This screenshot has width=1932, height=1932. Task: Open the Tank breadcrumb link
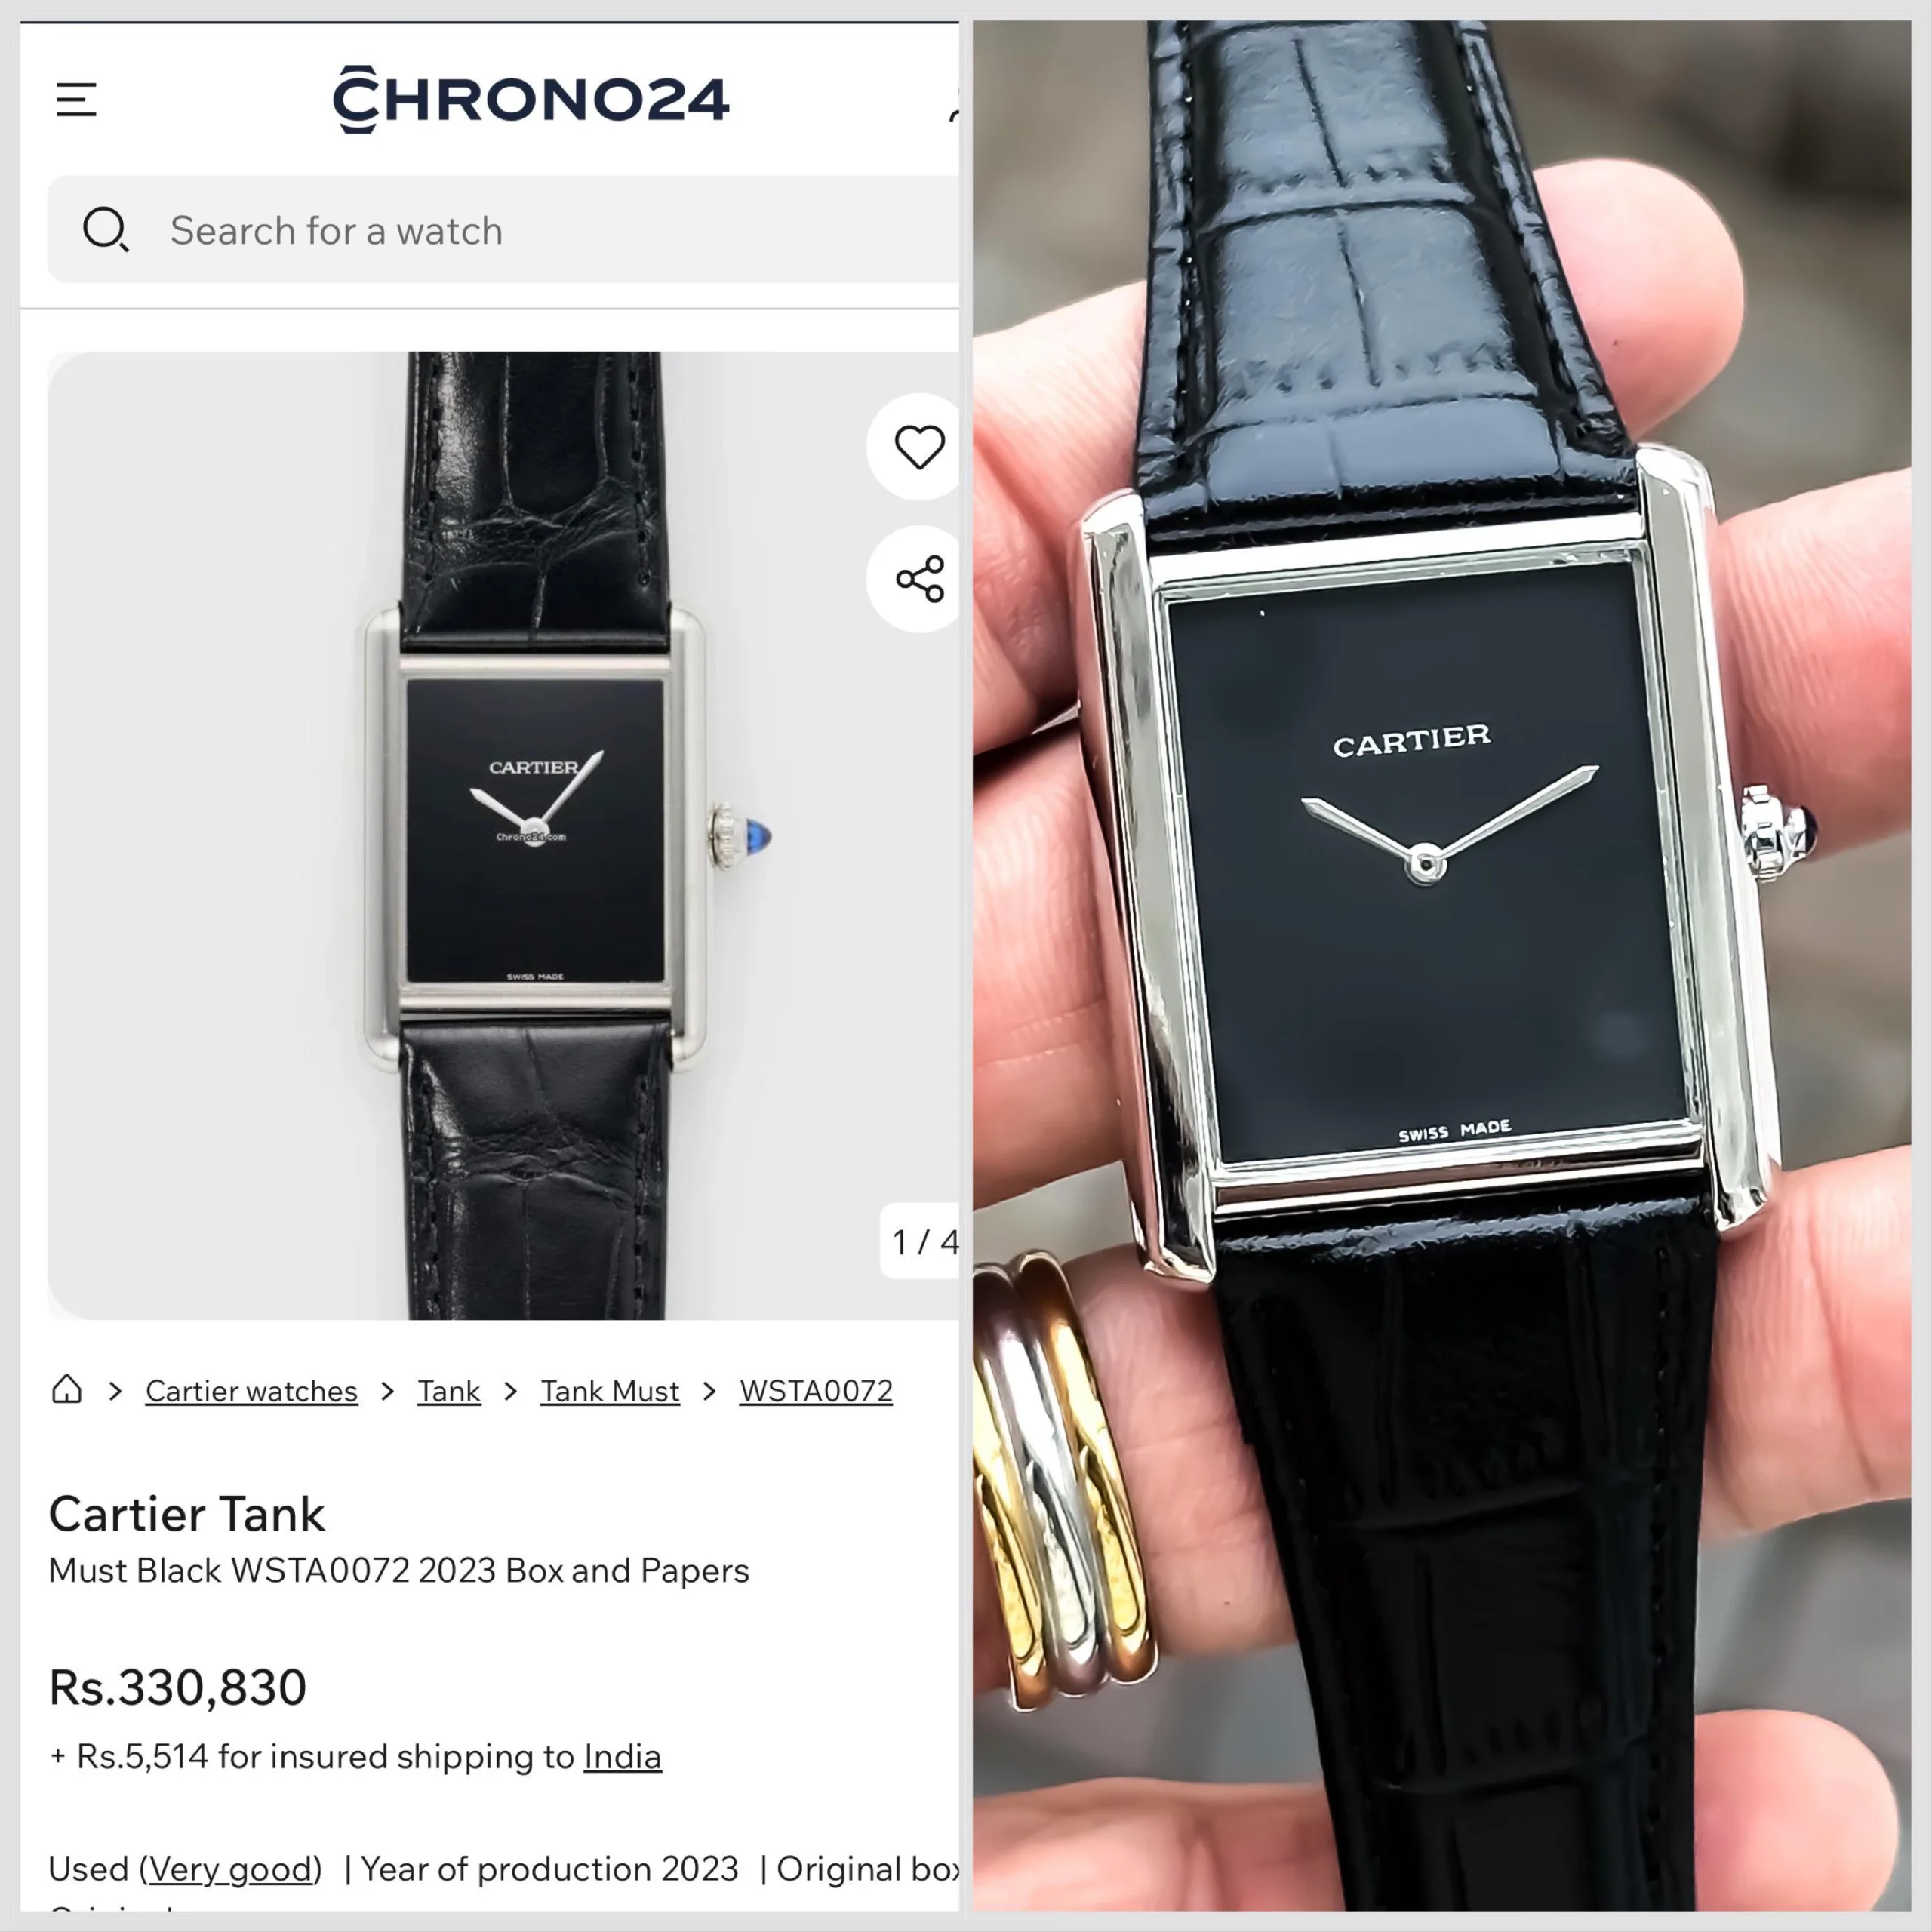tap(449, 1391)
